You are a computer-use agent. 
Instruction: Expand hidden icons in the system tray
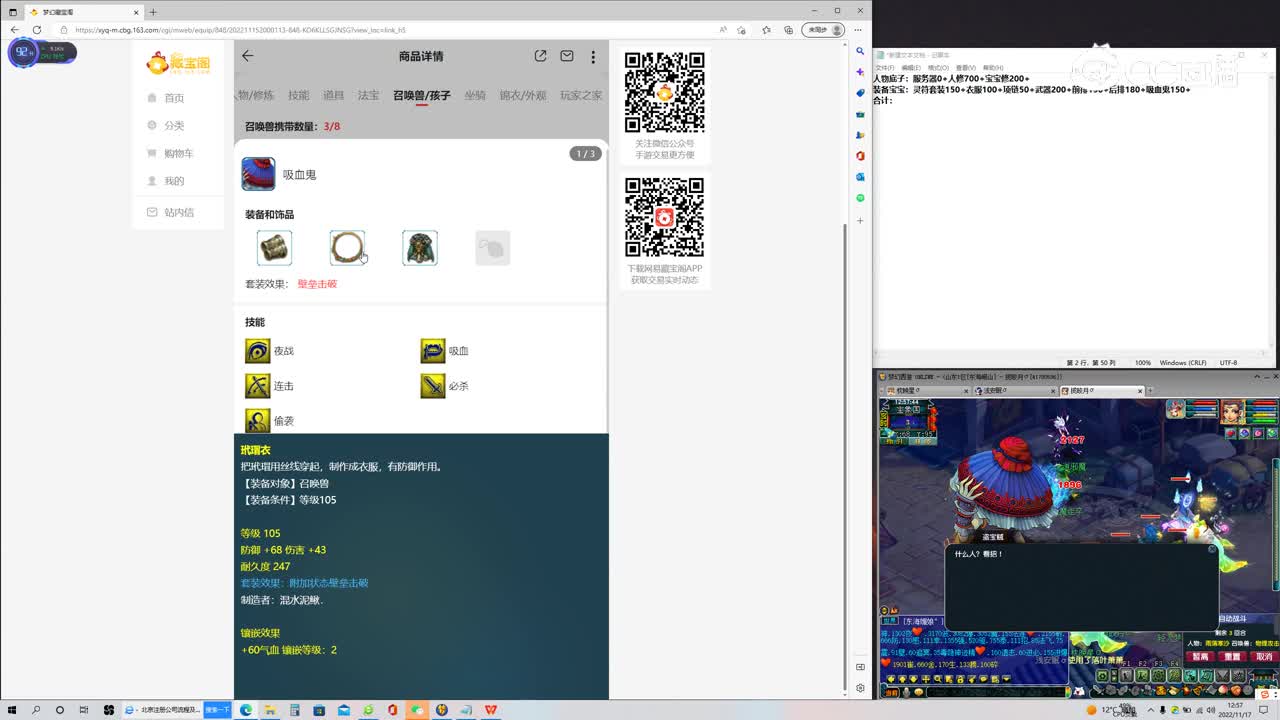pos(1150,711)
